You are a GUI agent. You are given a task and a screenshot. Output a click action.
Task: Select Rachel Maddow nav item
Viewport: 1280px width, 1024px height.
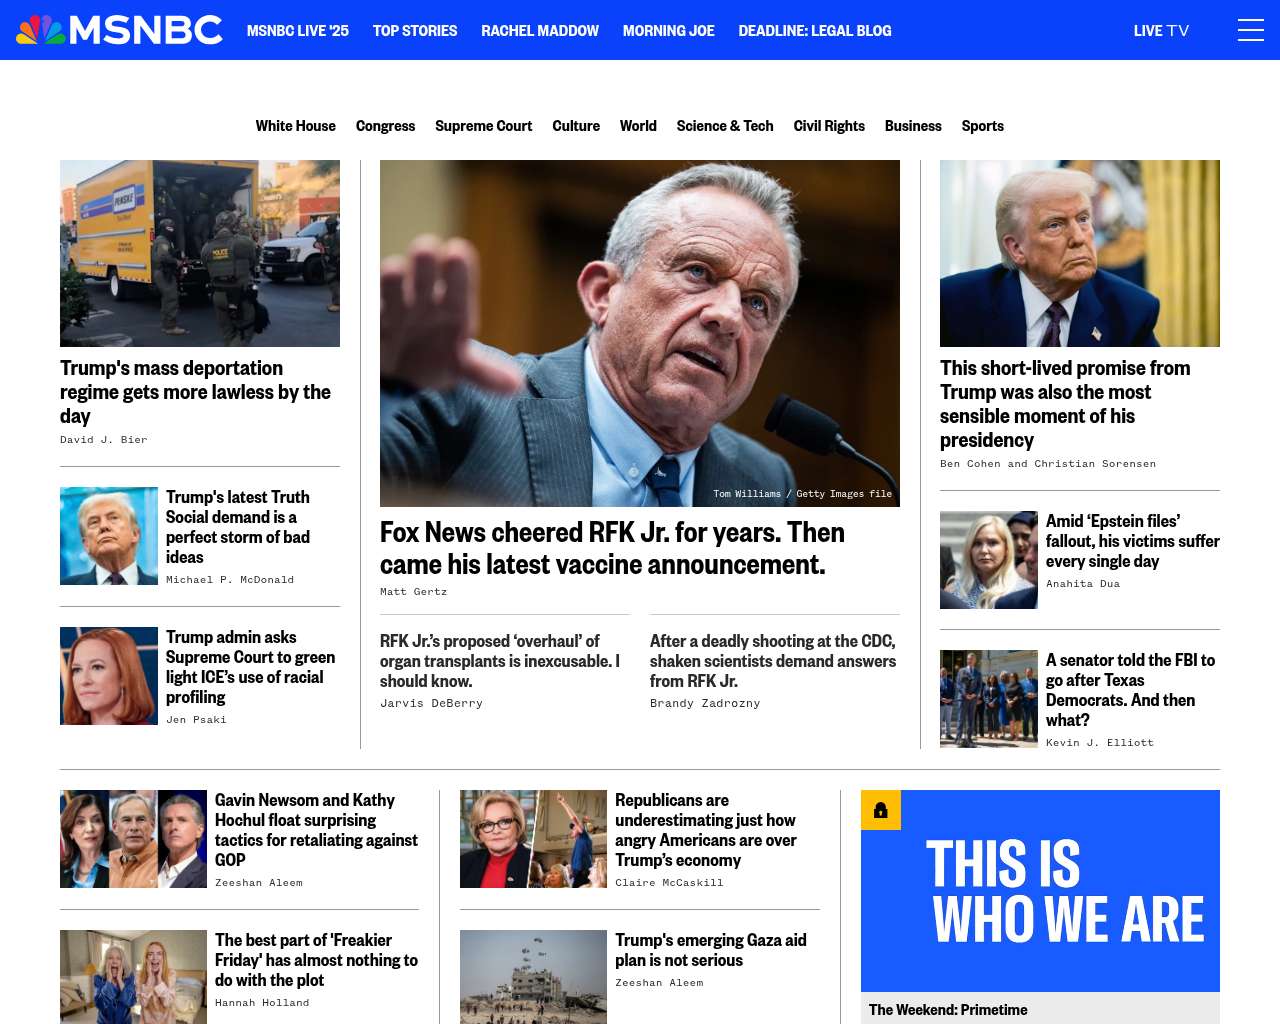tap(540, 31)
